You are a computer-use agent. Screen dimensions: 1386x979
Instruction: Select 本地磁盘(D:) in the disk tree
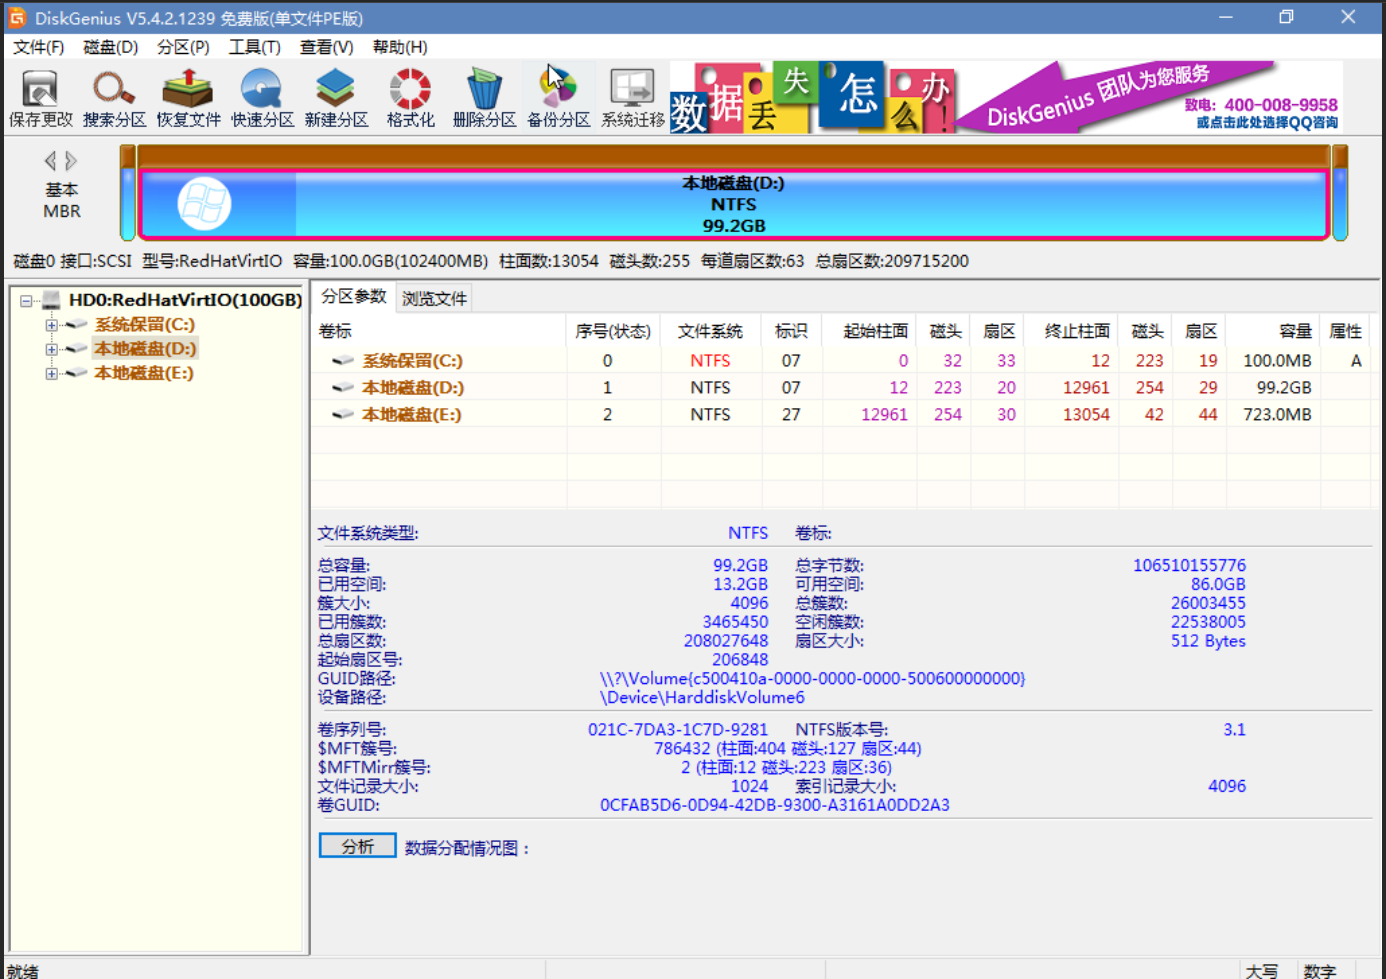point(145,349)
